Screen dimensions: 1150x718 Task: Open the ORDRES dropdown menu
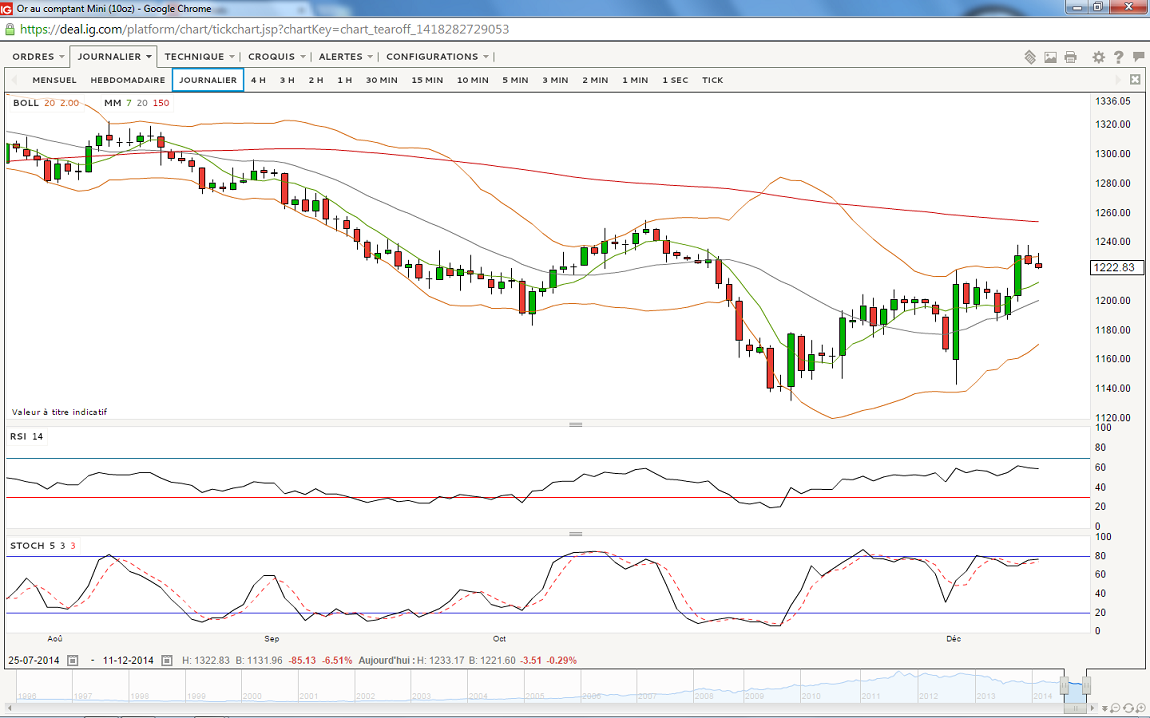tap(38, 56)
